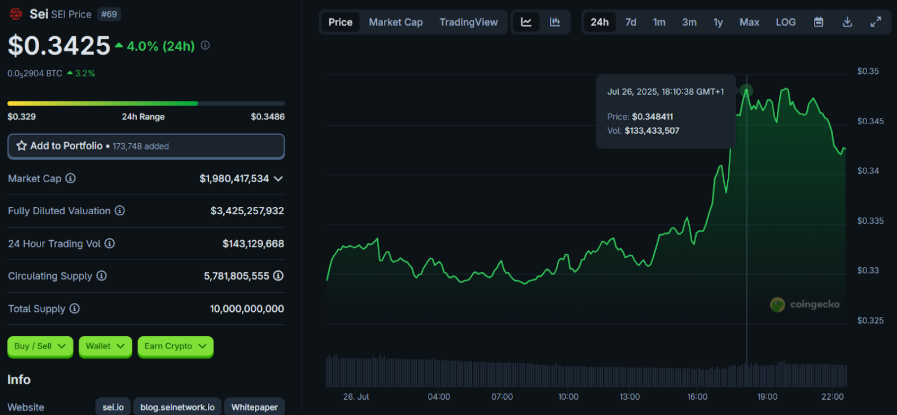Image resolution: width=897 pixels, height=415 pixels.
Task: Click the Sei coin logo icon
Action: click(x=17, y=14)
